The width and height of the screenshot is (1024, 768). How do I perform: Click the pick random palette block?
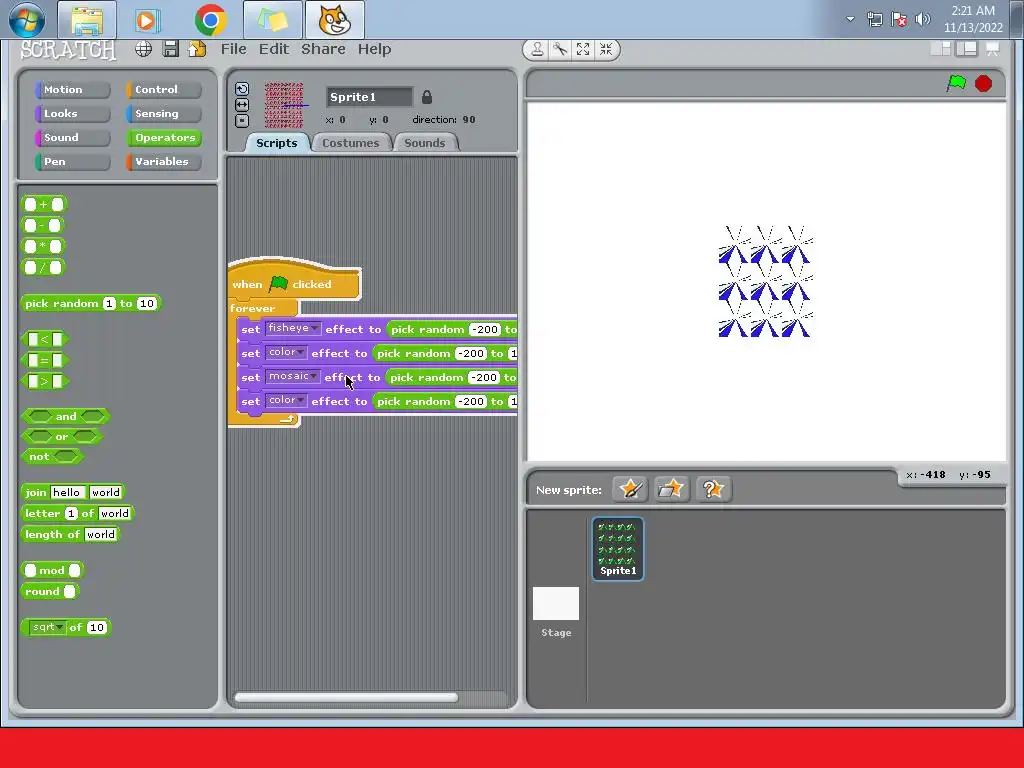click(x=91, y=304)
